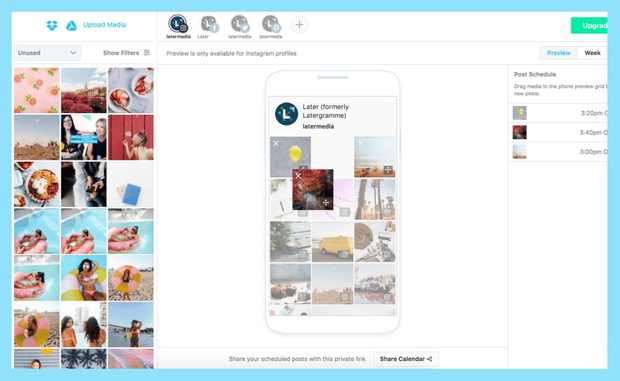
Task: Click the Upload Media link
Action: pyautogui.click(x=104, y=25)
